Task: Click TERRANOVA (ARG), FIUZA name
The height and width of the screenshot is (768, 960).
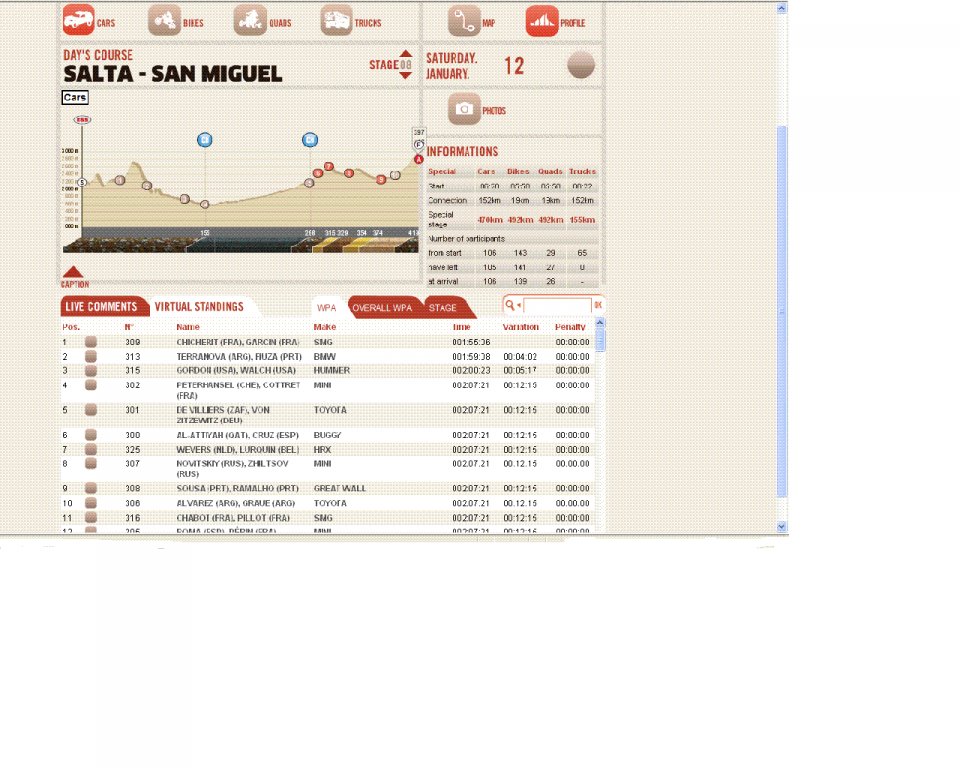Action: click(x=239, y=356)
